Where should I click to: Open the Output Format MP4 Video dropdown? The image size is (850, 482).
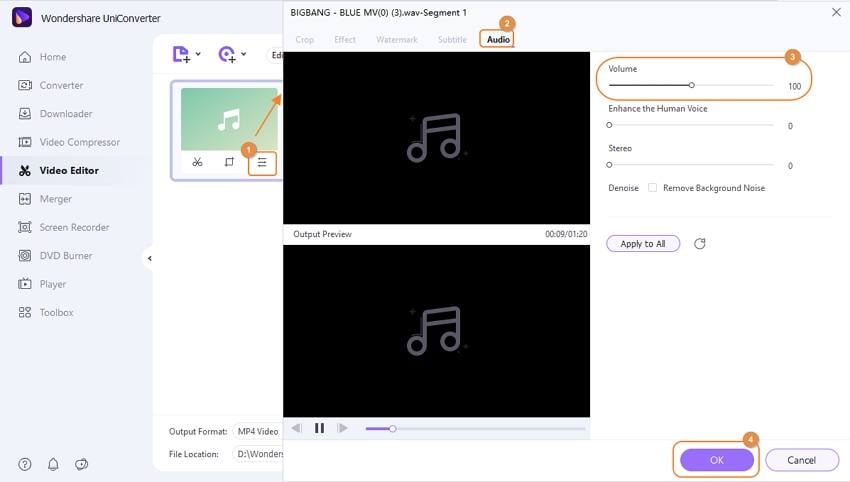[258, 432]
